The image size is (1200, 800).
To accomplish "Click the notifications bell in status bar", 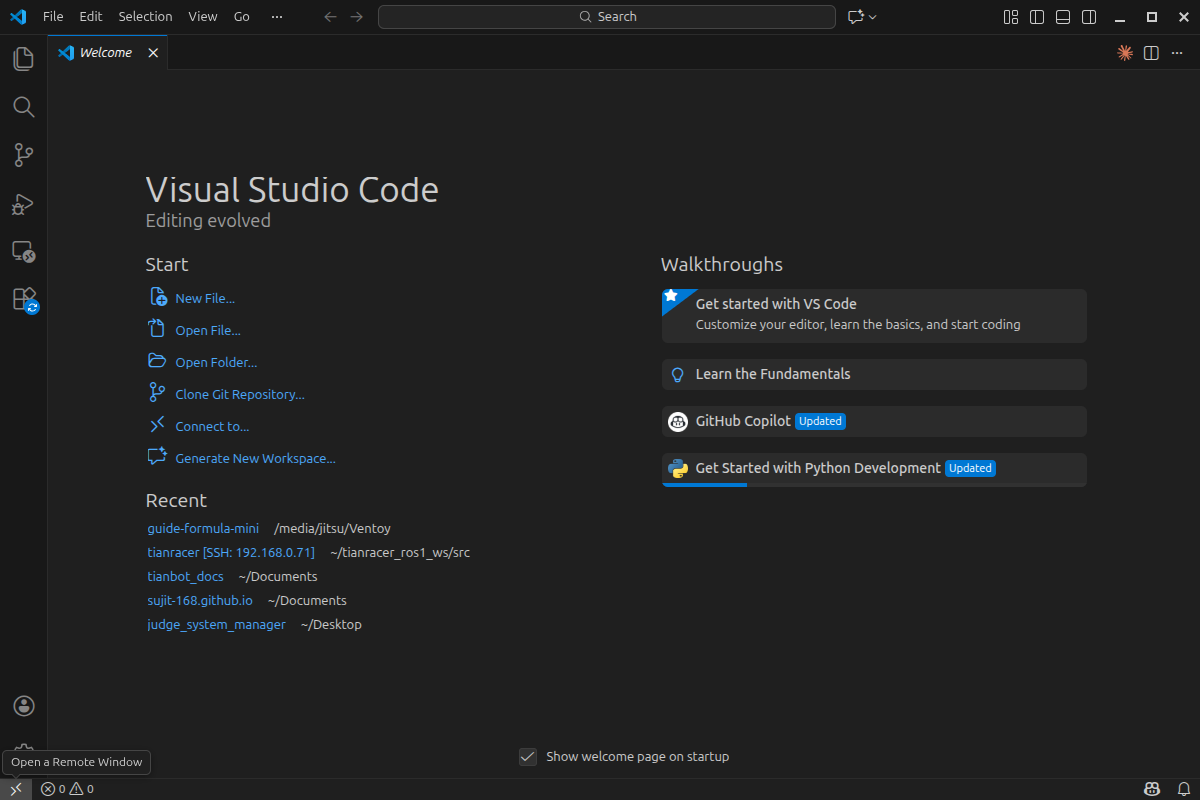I will (1184, 789).
